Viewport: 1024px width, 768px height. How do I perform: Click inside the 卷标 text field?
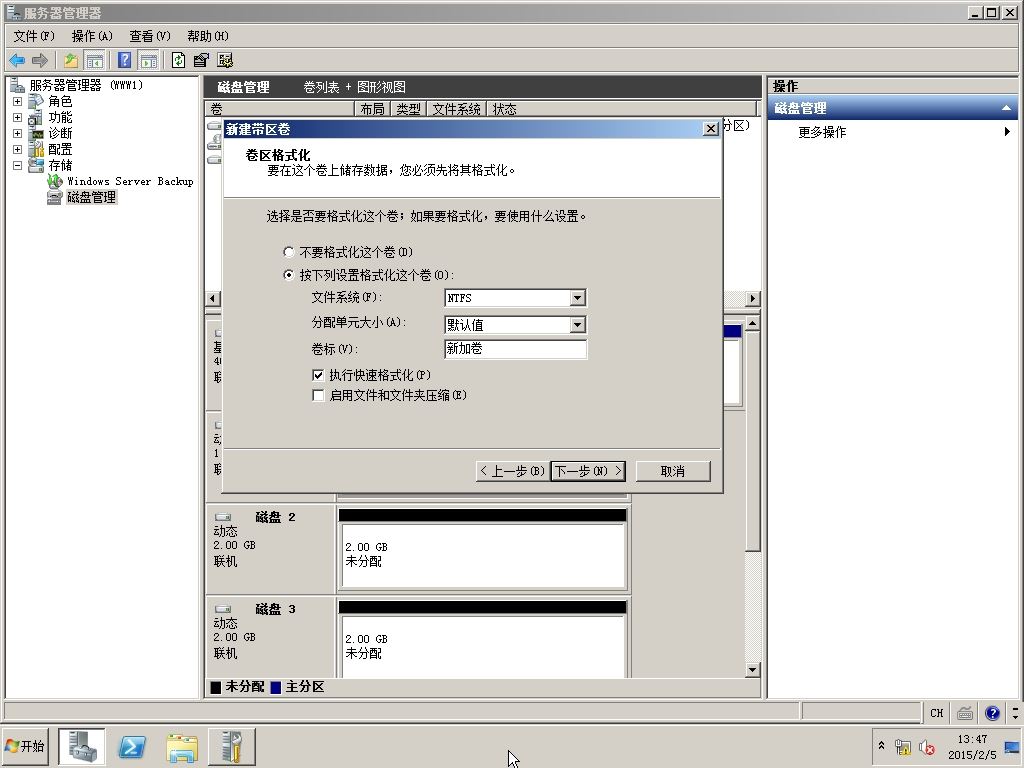pyautogui.click(x=515, y=349)
